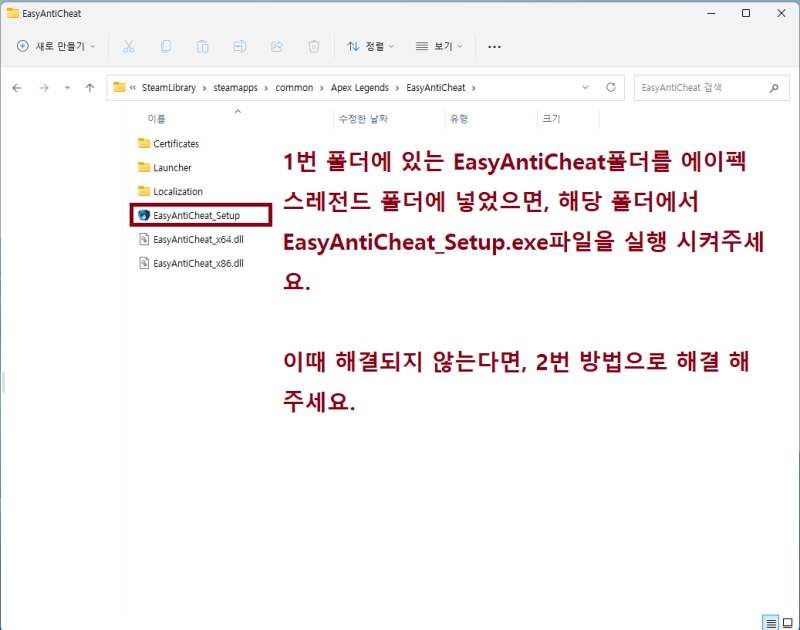Sort by 수정한 날짜 column header

(x=363, y=119)
